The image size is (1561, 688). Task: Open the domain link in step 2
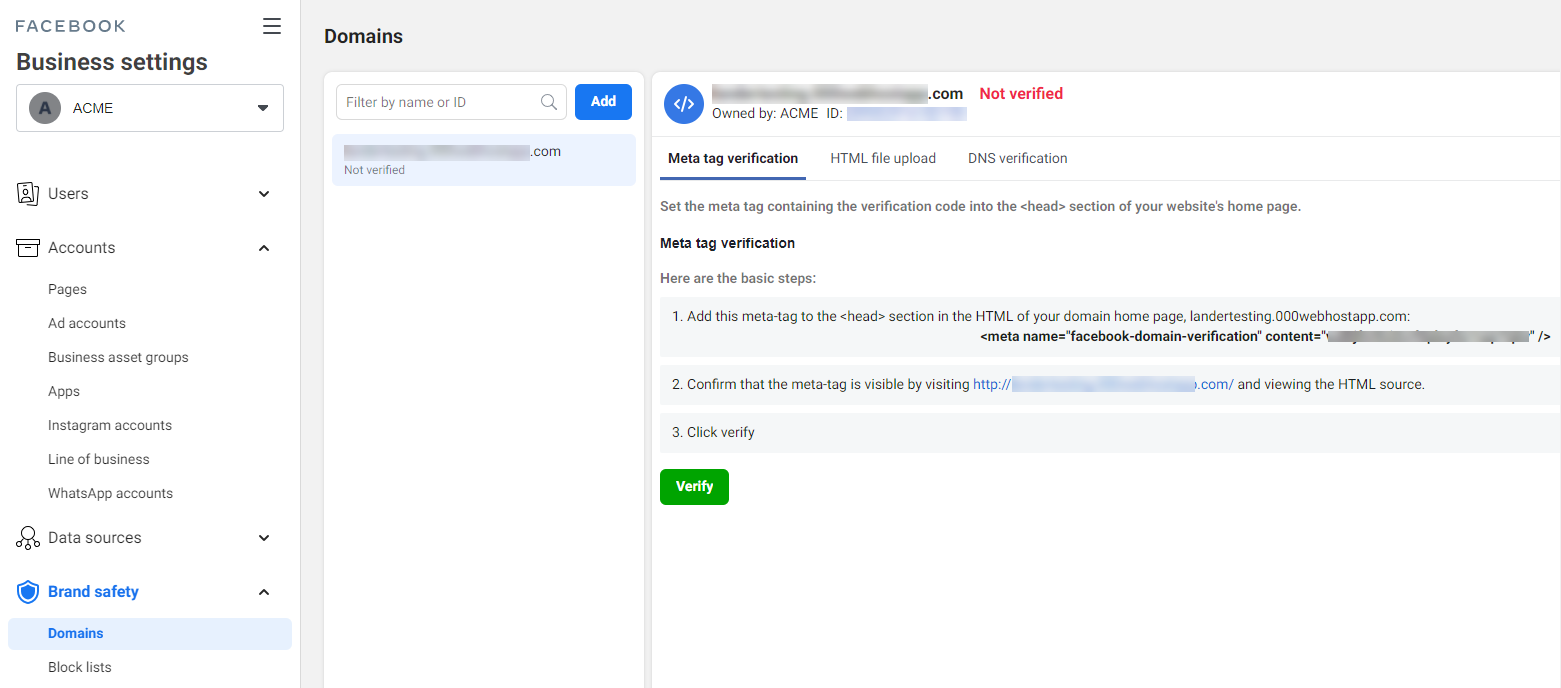(x=1100, y=383)
